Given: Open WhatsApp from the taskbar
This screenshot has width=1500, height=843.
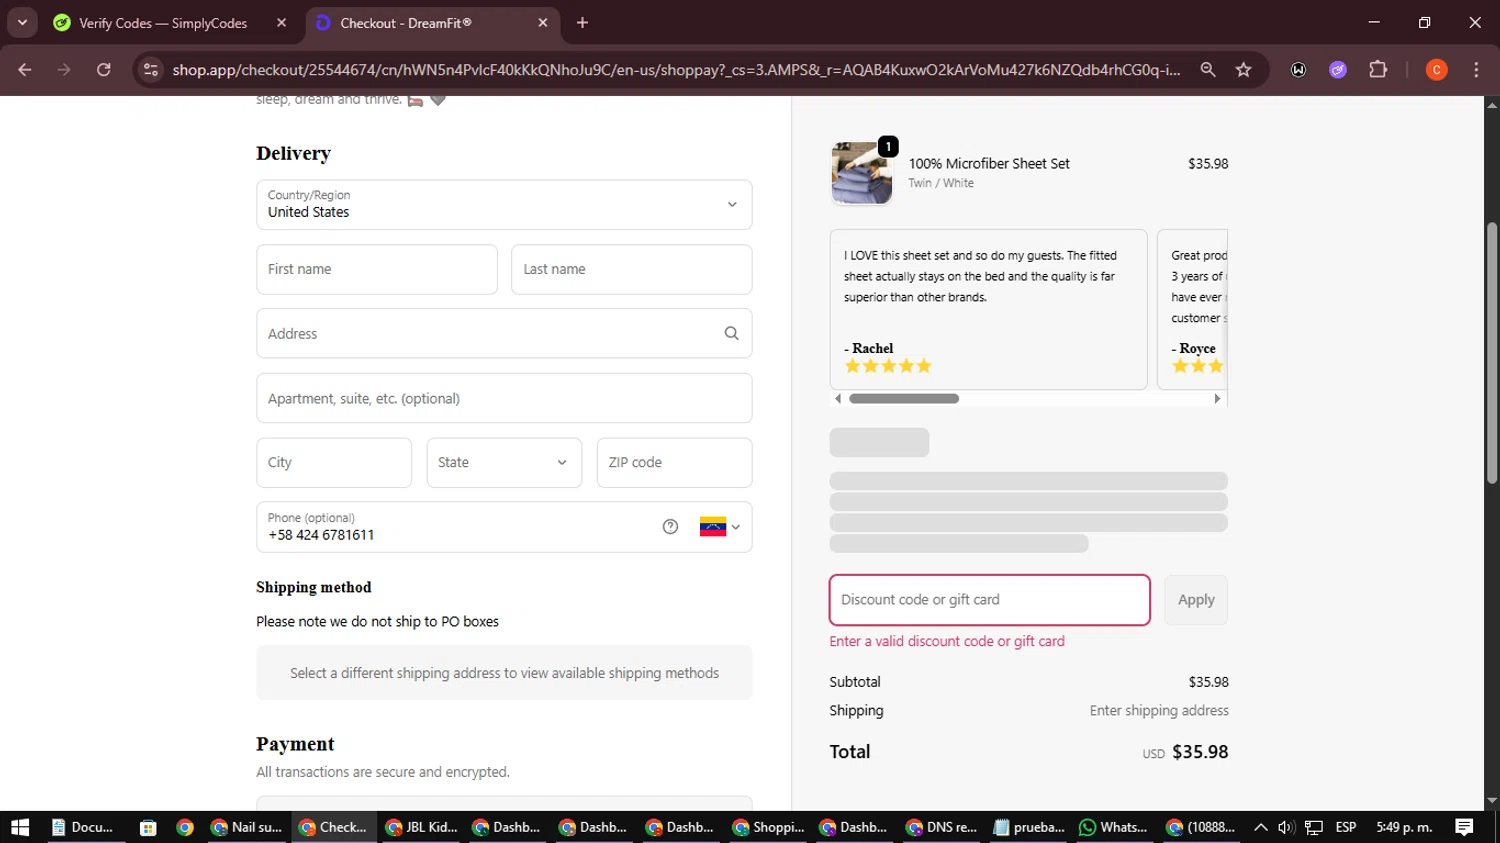Looking at the screenshot, I should [x=1114, y=827].
